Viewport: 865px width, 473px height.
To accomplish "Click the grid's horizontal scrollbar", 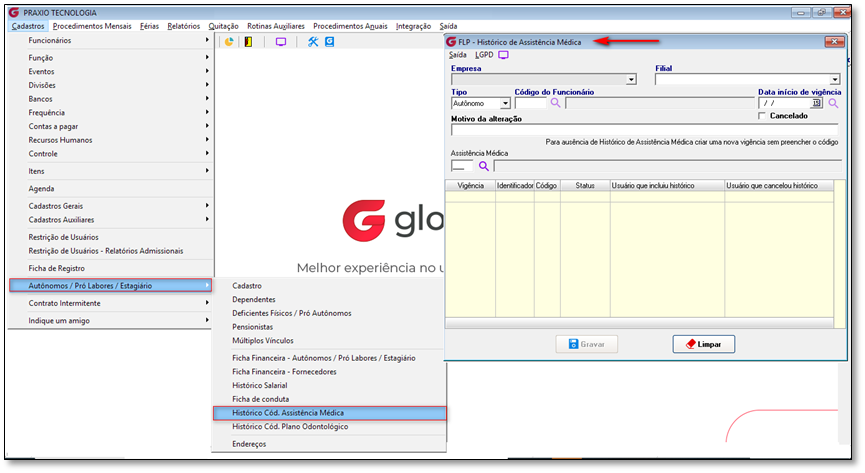I will pyautogui.click(x=640, y=323).
